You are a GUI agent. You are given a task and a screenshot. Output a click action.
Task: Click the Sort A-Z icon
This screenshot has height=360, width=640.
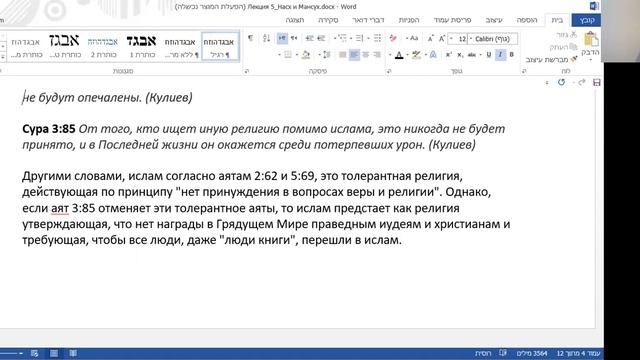pyautogui.click(x=267, y=38)
